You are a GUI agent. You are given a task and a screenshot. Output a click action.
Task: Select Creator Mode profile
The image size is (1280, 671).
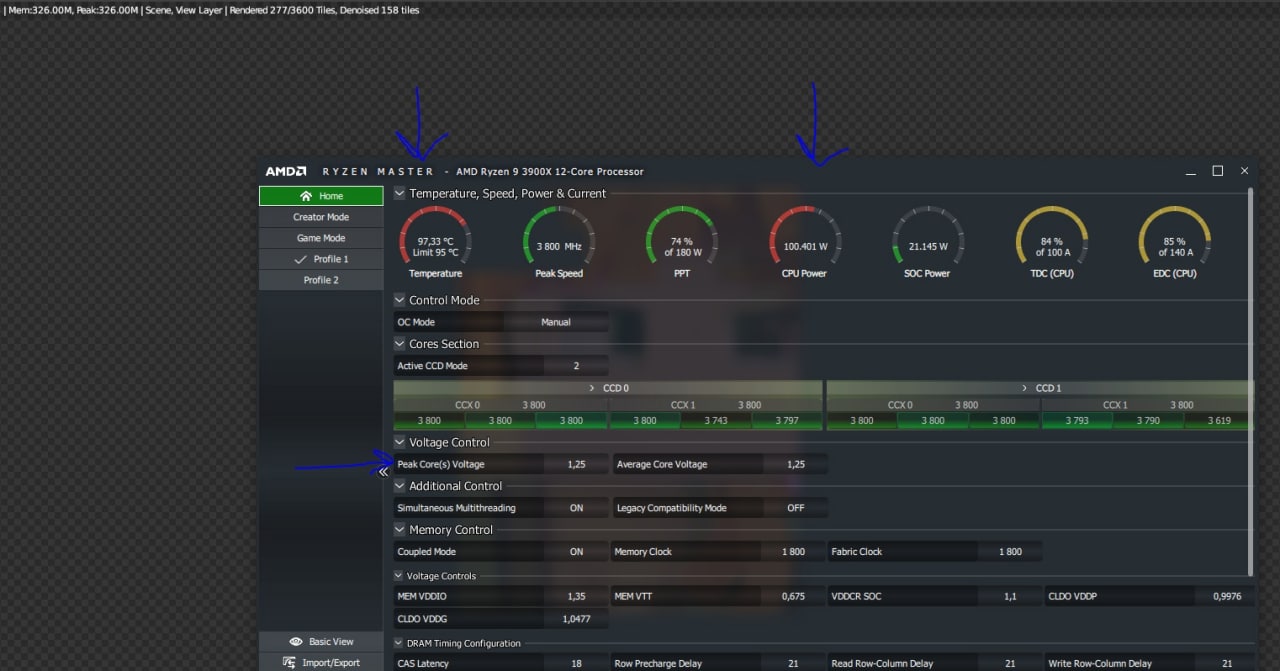[x=321, y=217]
